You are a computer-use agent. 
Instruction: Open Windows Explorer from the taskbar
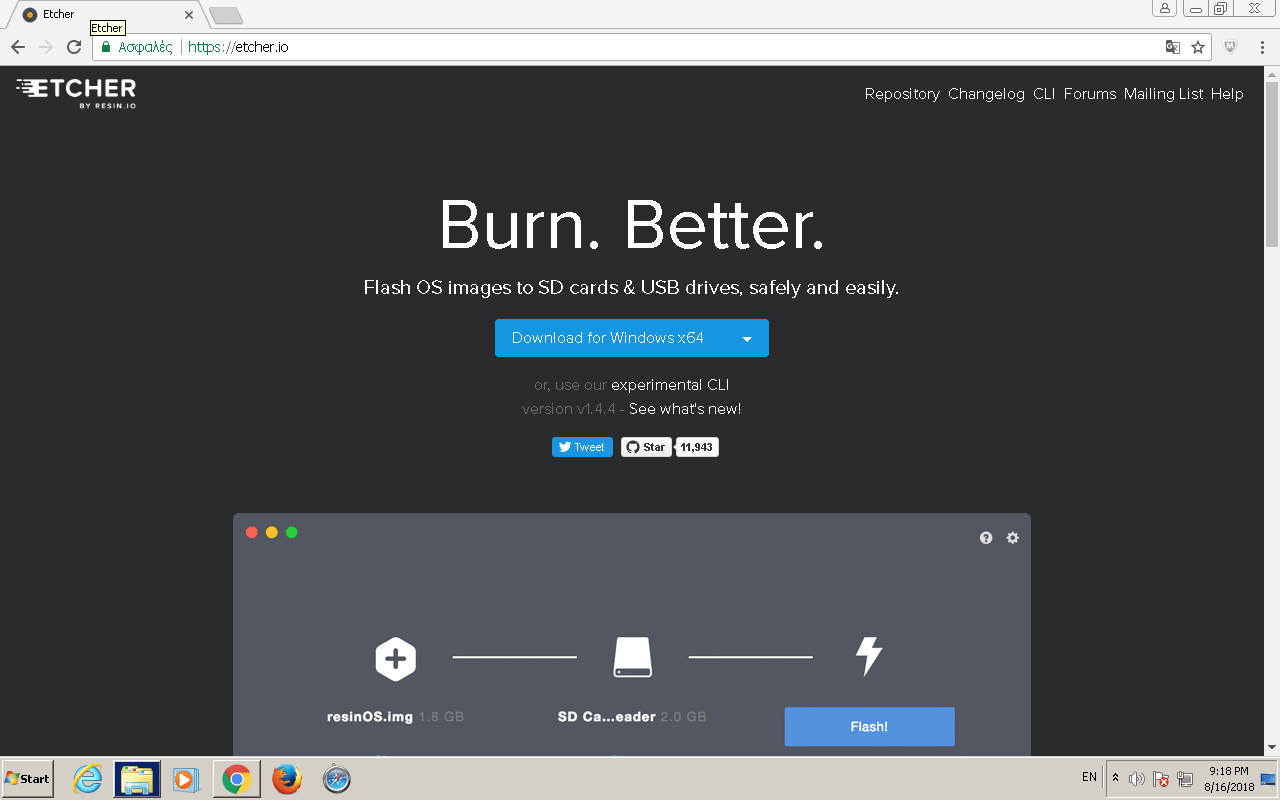point(137,779)
